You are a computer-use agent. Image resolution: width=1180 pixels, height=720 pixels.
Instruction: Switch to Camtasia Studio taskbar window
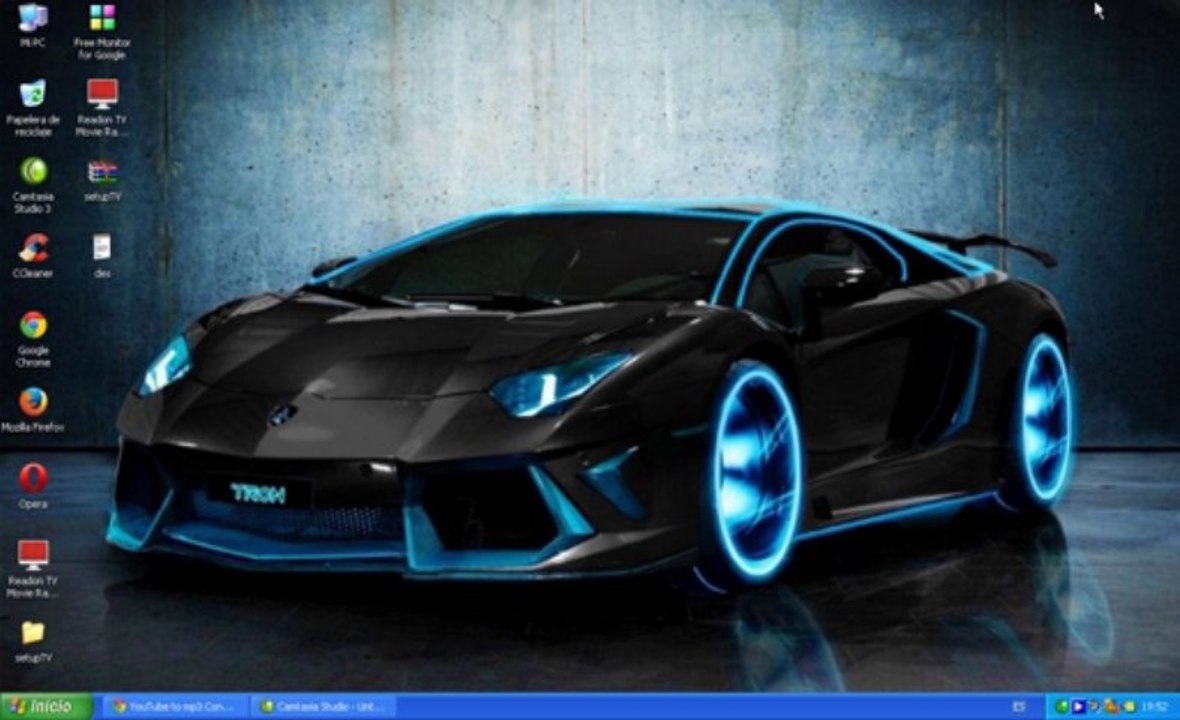325,706
